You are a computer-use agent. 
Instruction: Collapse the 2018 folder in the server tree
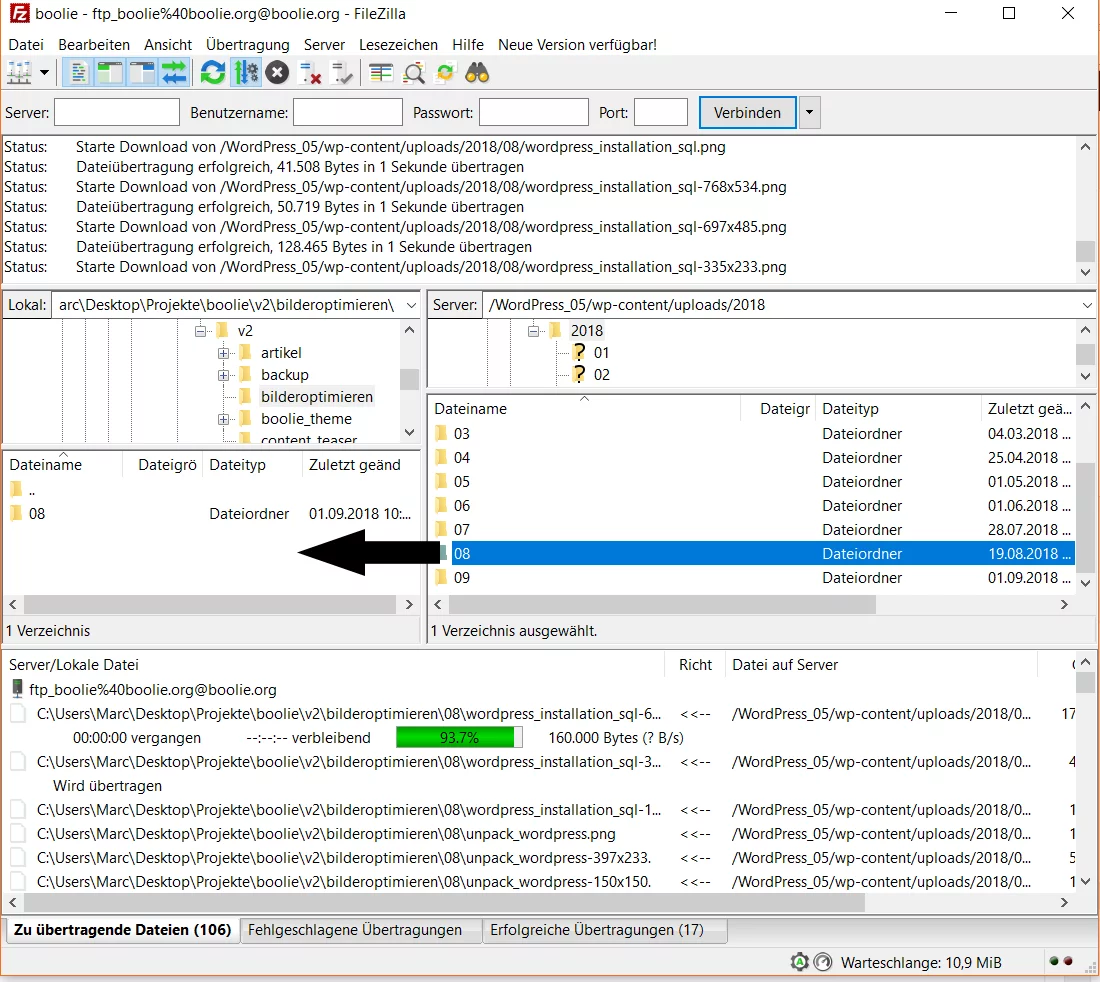point(534,330)
